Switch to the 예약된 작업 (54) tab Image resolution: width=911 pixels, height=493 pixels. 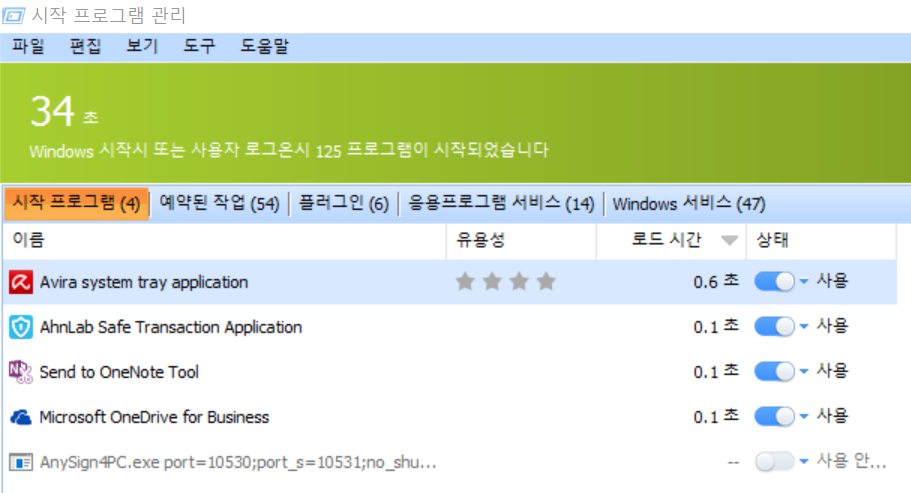(219, 204)
